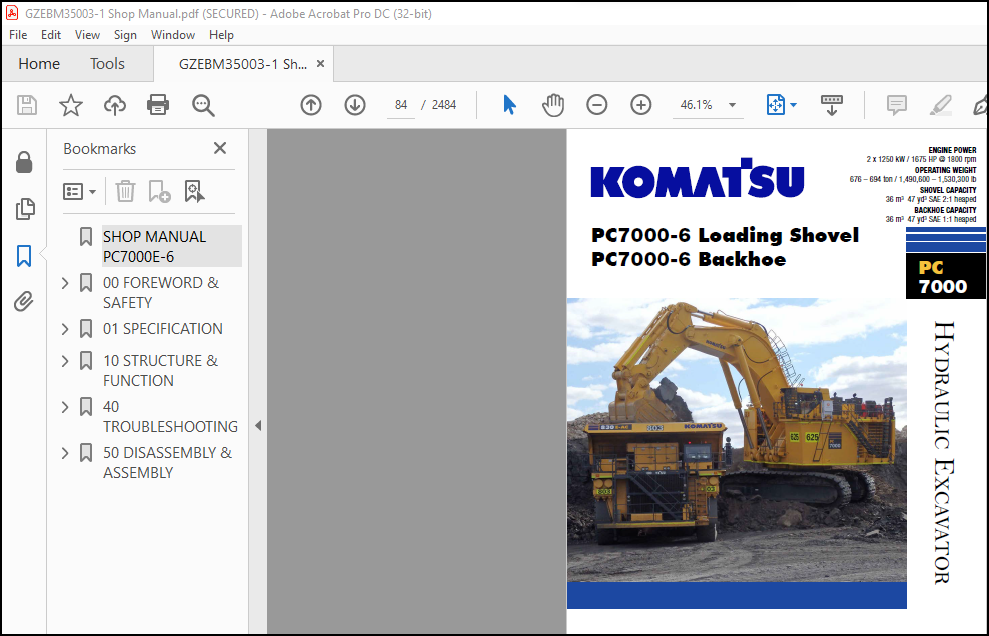989x636 pixels.
Task: Click the 'PC7000-6 Backhoe' heading
Action: 688,259
